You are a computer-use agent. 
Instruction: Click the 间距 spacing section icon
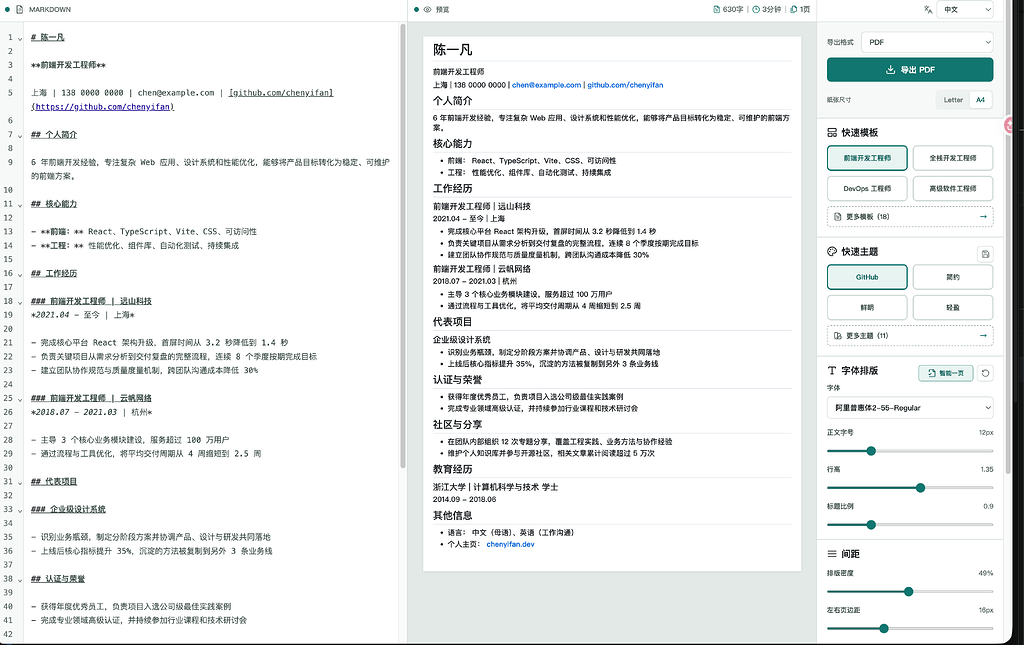[832, 554]
